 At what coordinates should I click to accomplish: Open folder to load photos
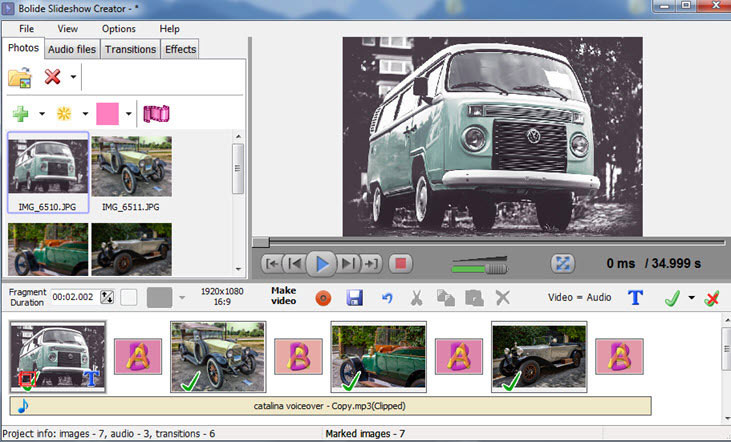[20, 77]
